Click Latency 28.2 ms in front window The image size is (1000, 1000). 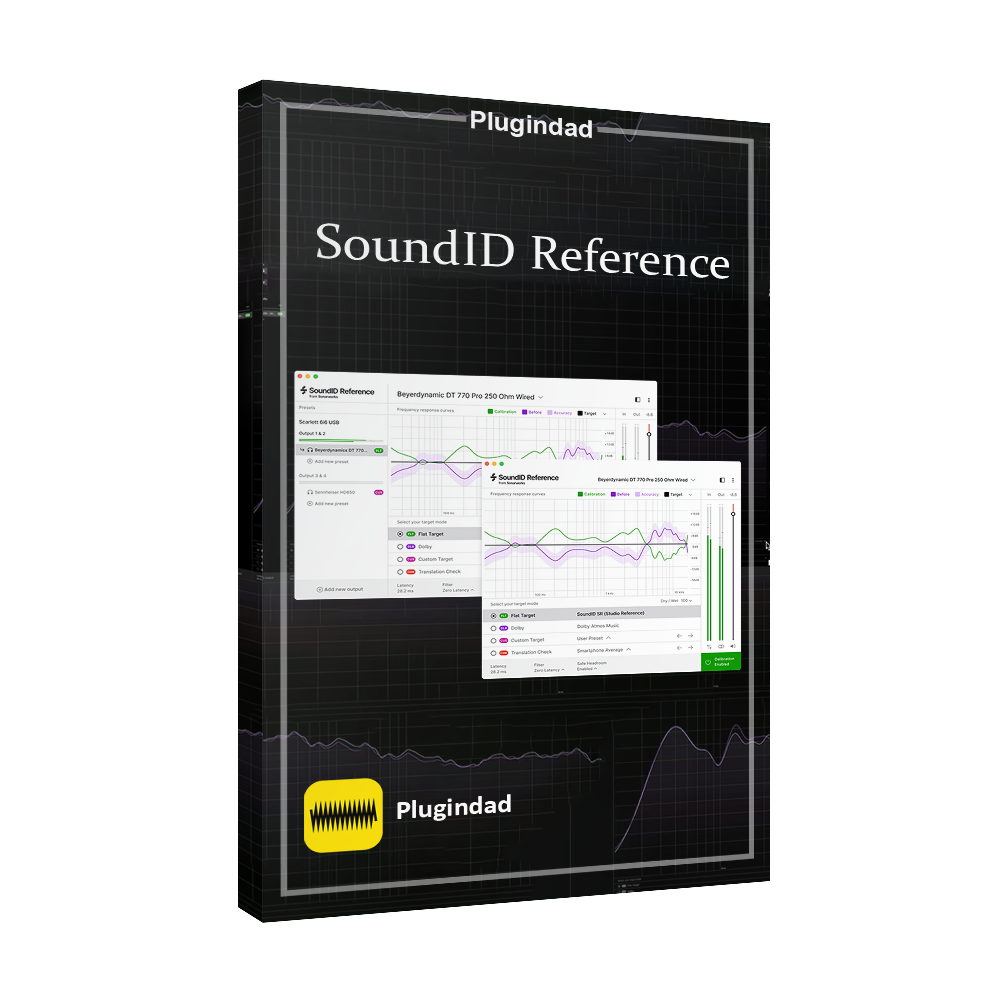(498, 669)
